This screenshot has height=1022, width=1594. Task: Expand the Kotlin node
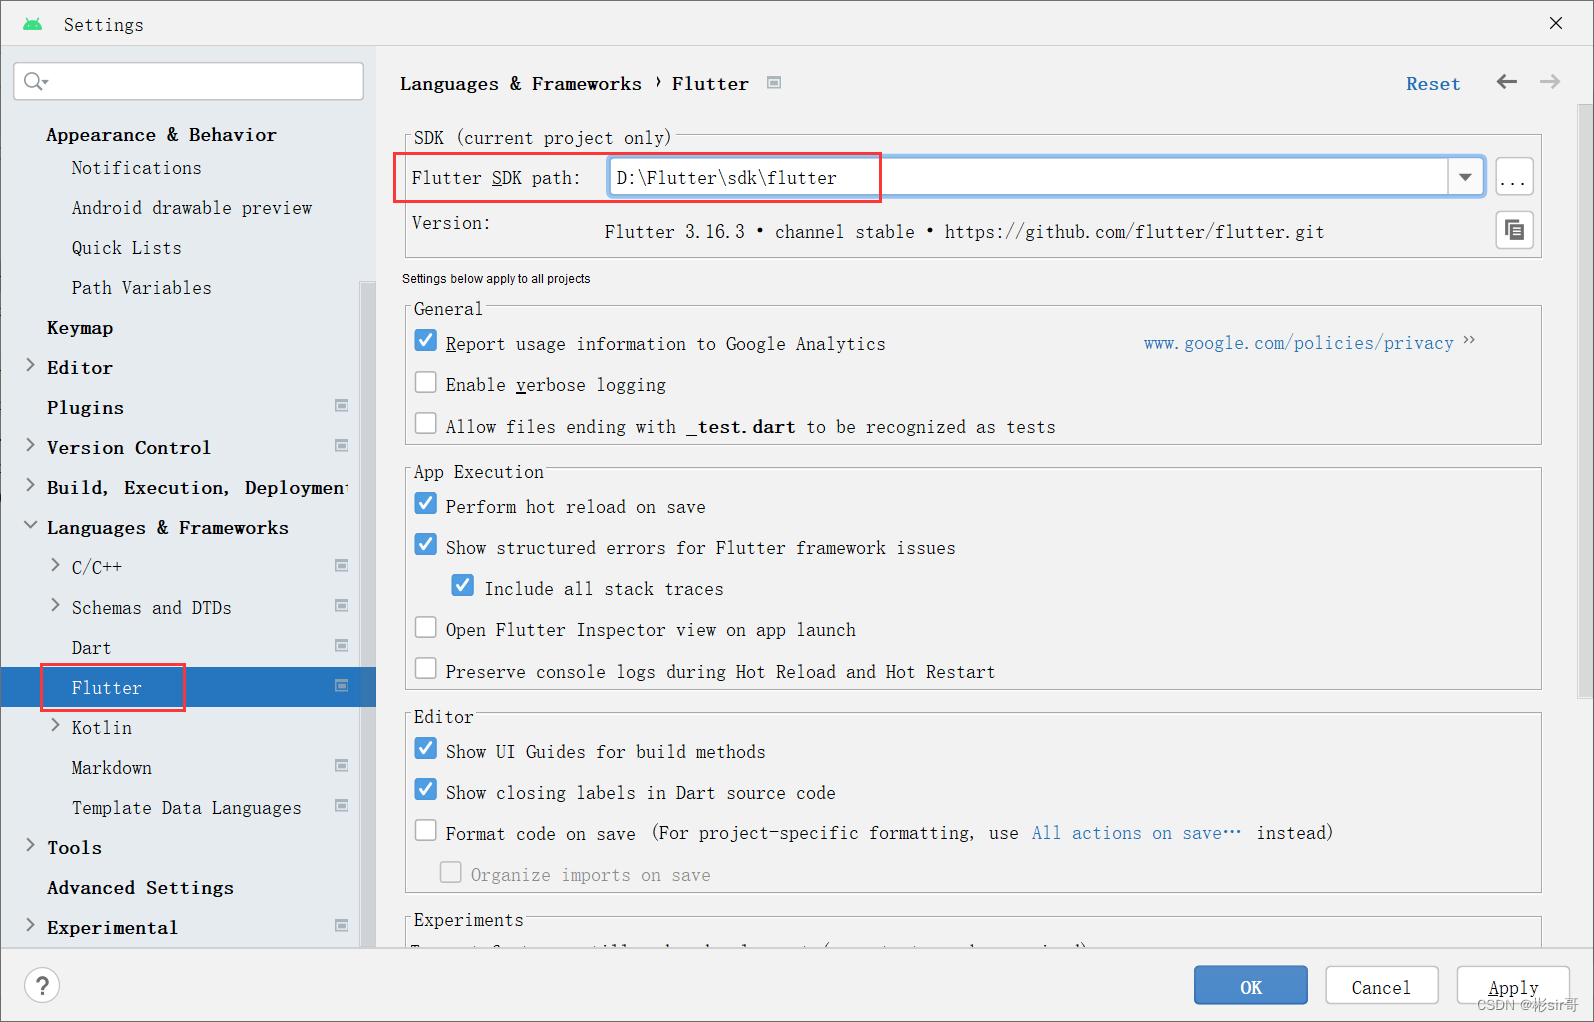pos(55,726)
